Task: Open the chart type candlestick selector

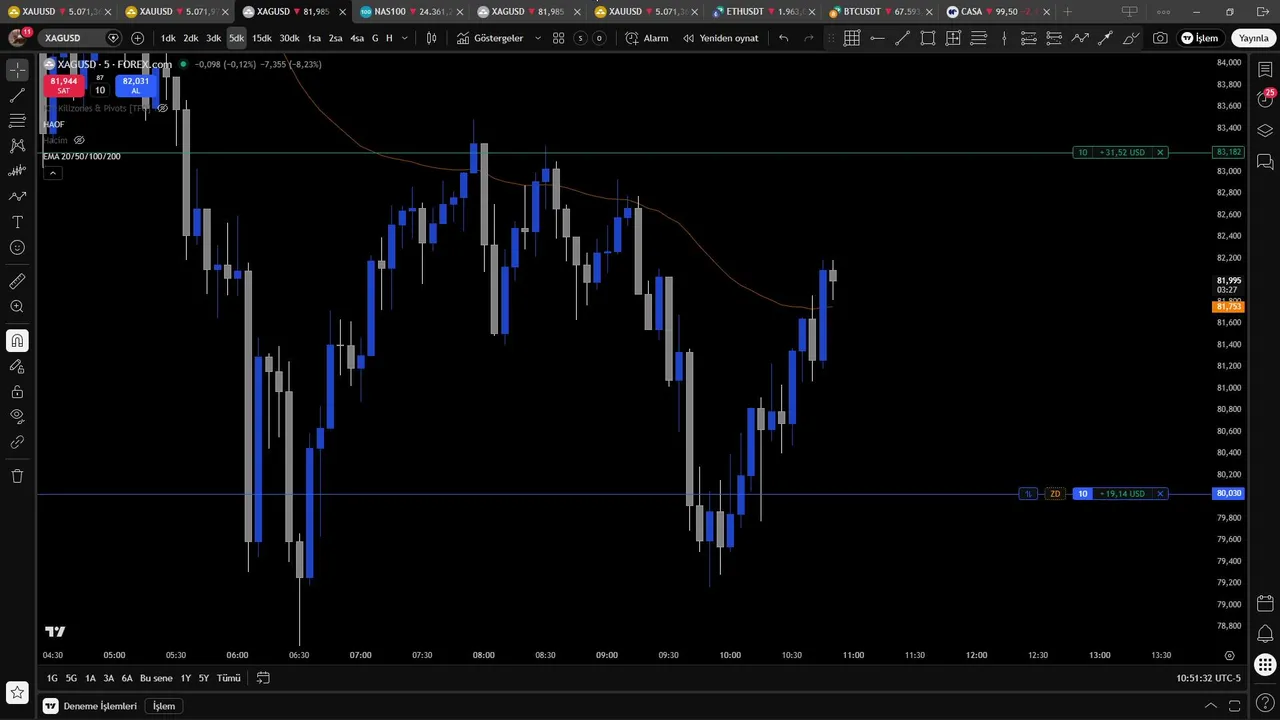Action: click(x=431, y=38)
